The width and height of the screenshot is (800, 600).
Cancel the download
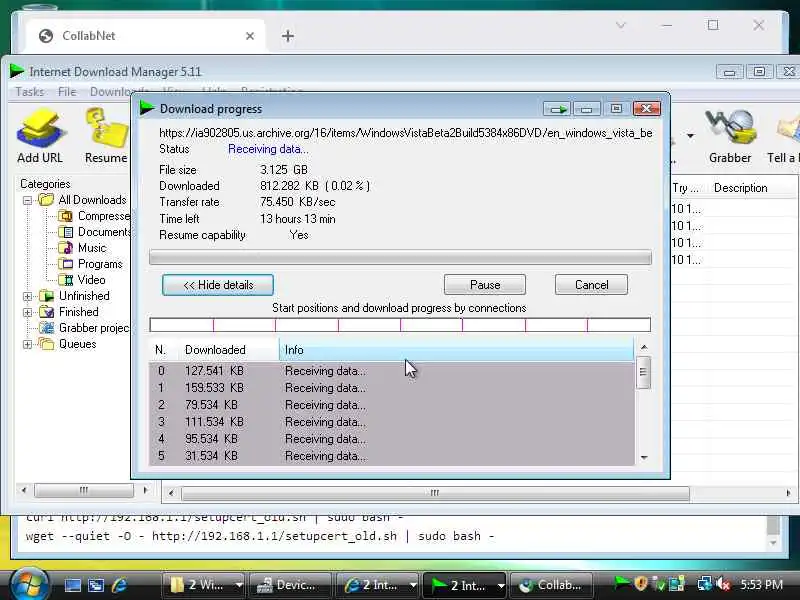(591, 285)
